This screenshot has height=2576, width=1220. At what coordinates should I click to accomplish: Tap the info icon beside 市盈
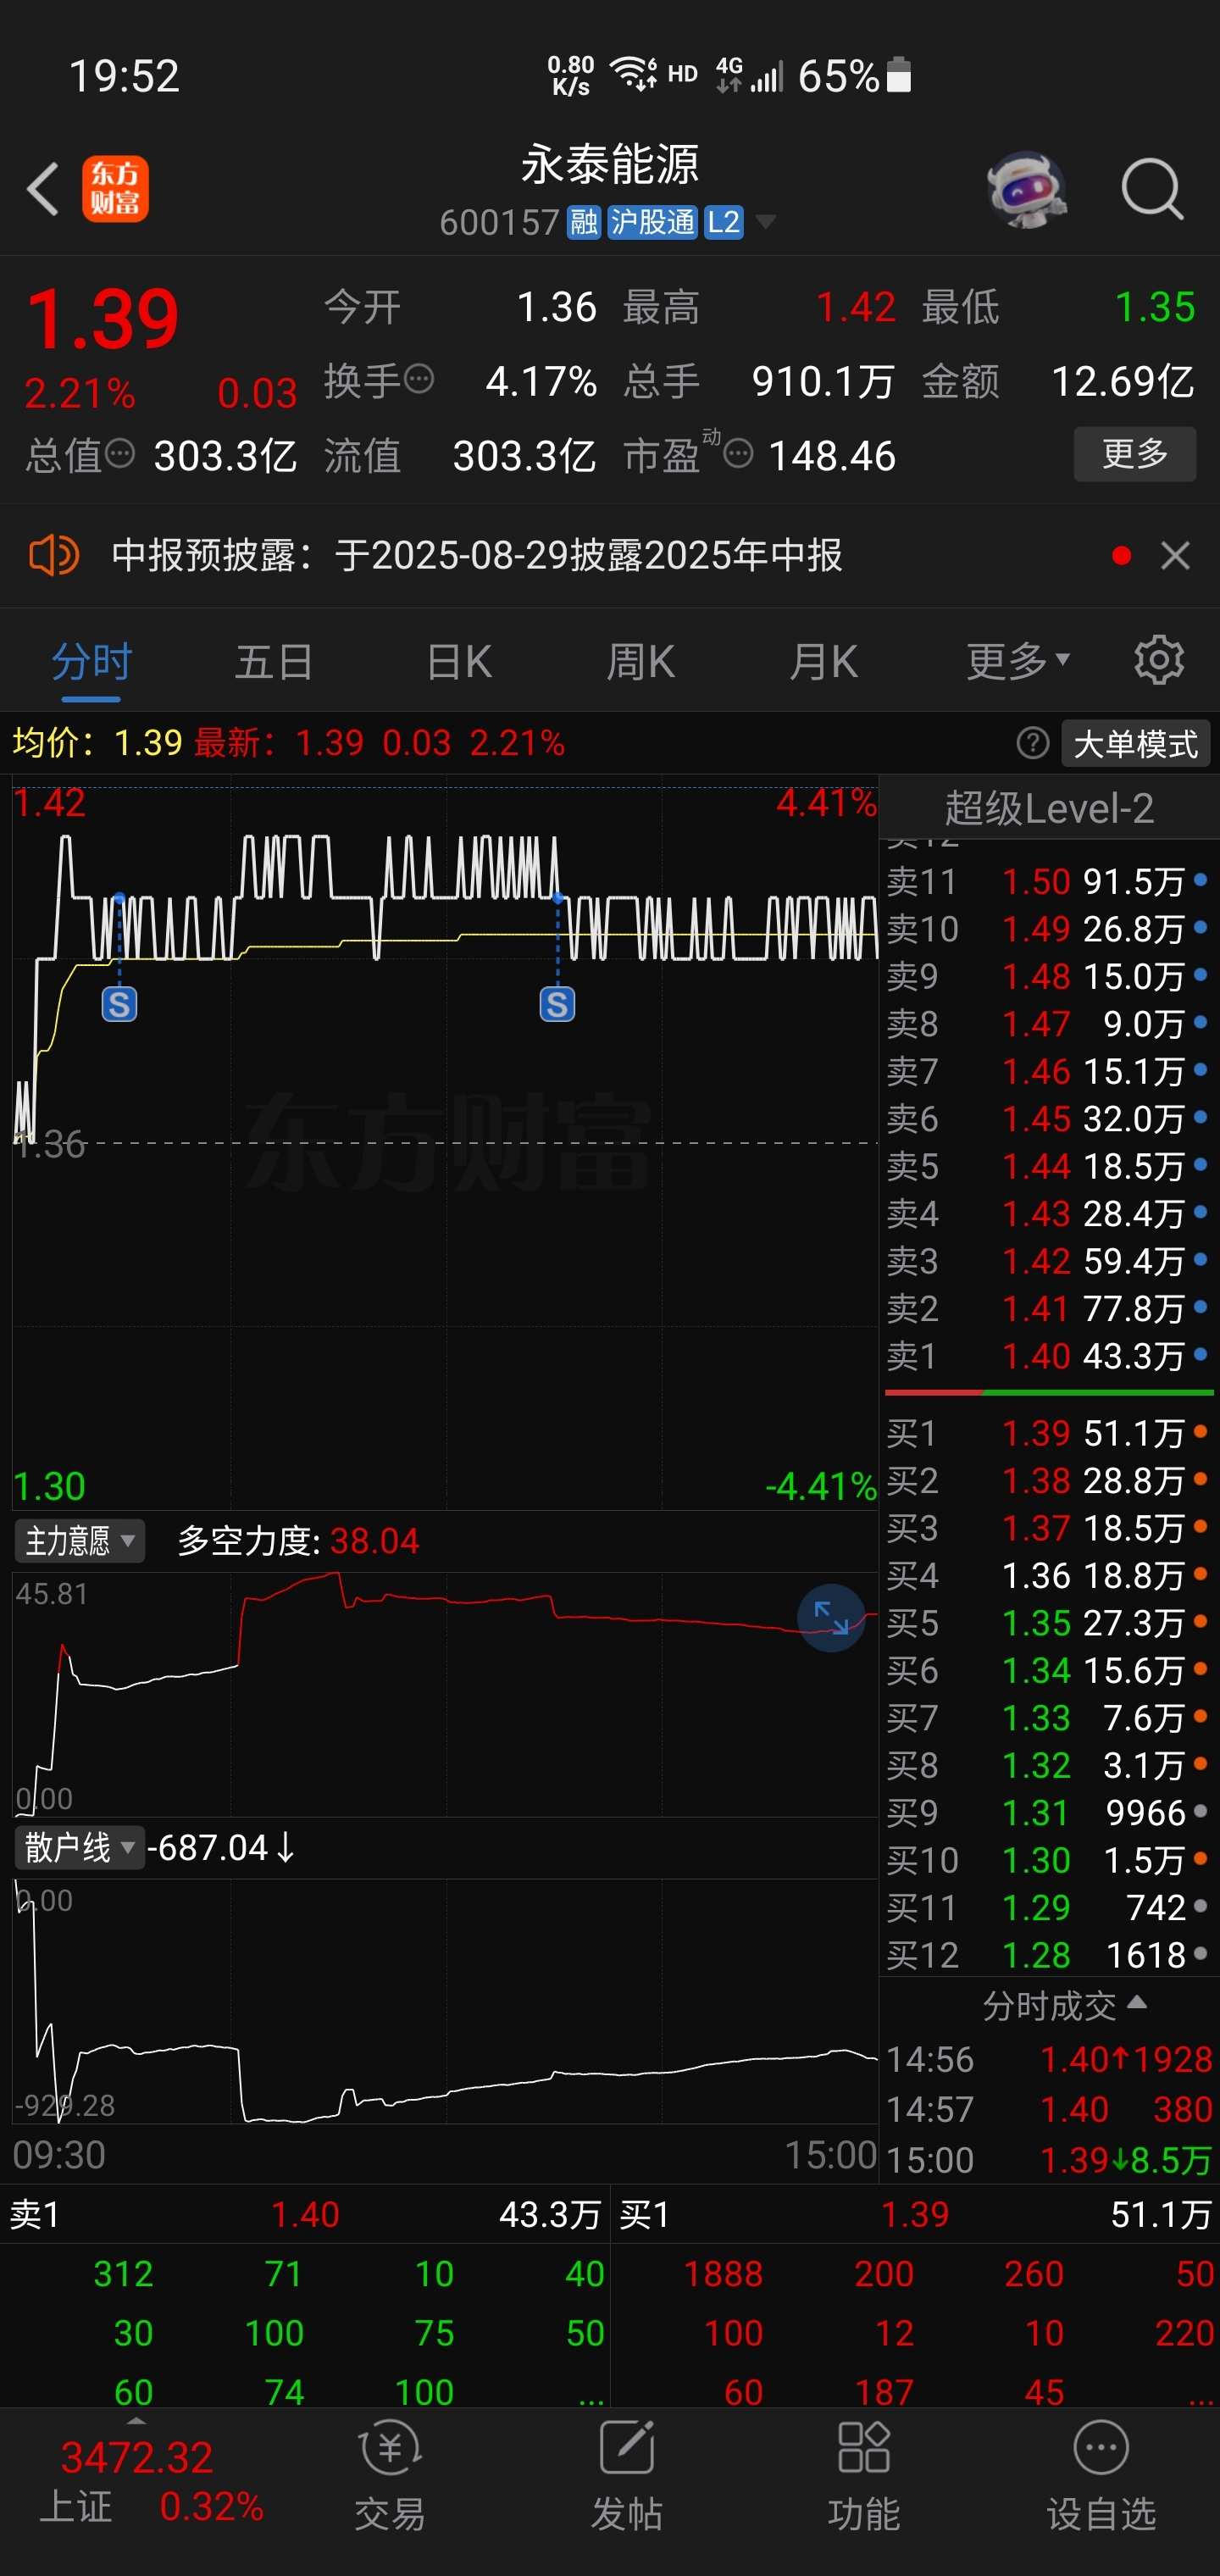pyautogui.click(x=738, y=455)
